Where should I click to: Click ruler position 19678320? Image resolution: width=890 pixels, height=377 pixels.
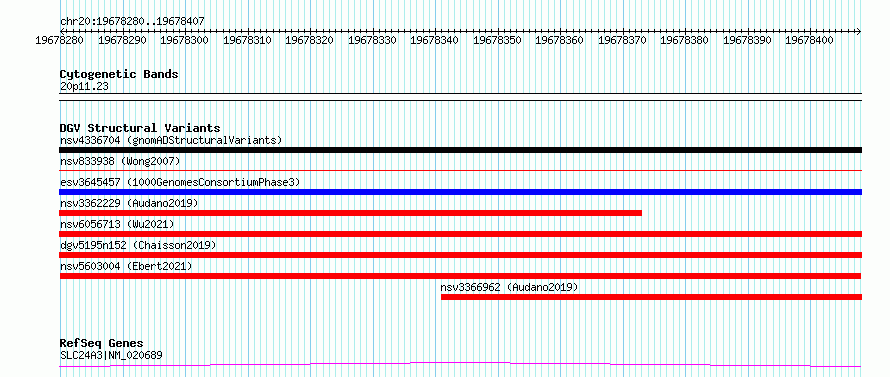click(x=309, y=40)
